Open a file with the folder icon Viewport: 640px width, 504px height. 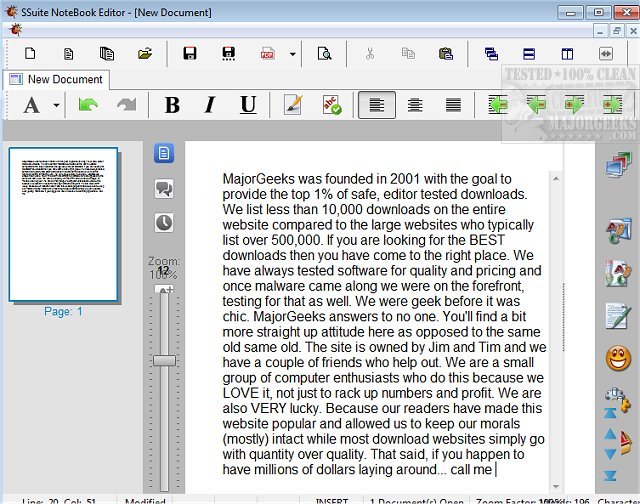point(145,53)
